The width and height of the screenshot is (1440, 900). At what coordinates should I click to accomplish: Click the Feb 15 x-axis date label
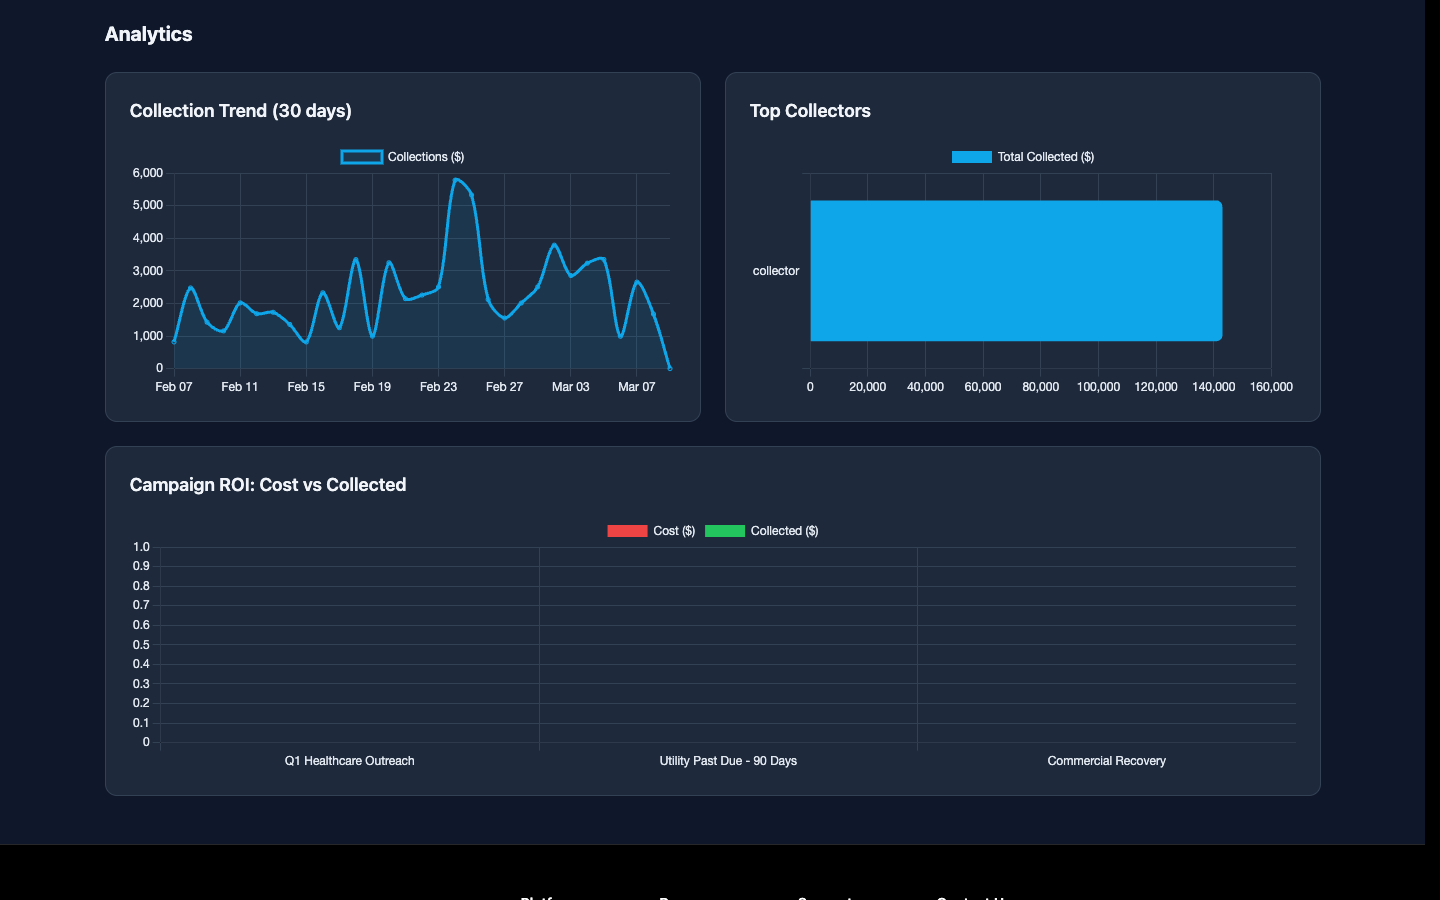click(306, 387)
